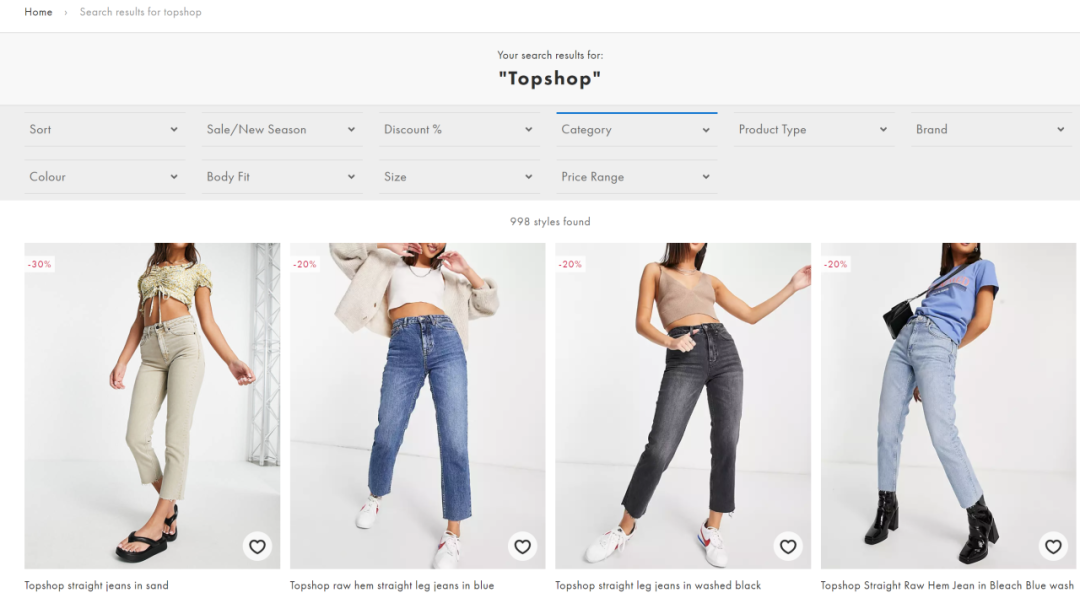This screenshot has height=598, width=1080.
Task: Open the Colour filter dropdown
Action: point(105,177)
